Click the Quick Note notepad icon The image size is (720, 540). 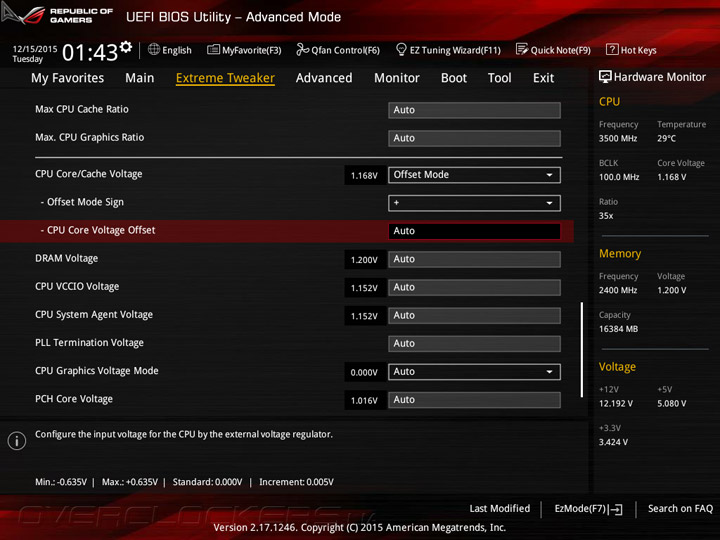click(522, 50)
